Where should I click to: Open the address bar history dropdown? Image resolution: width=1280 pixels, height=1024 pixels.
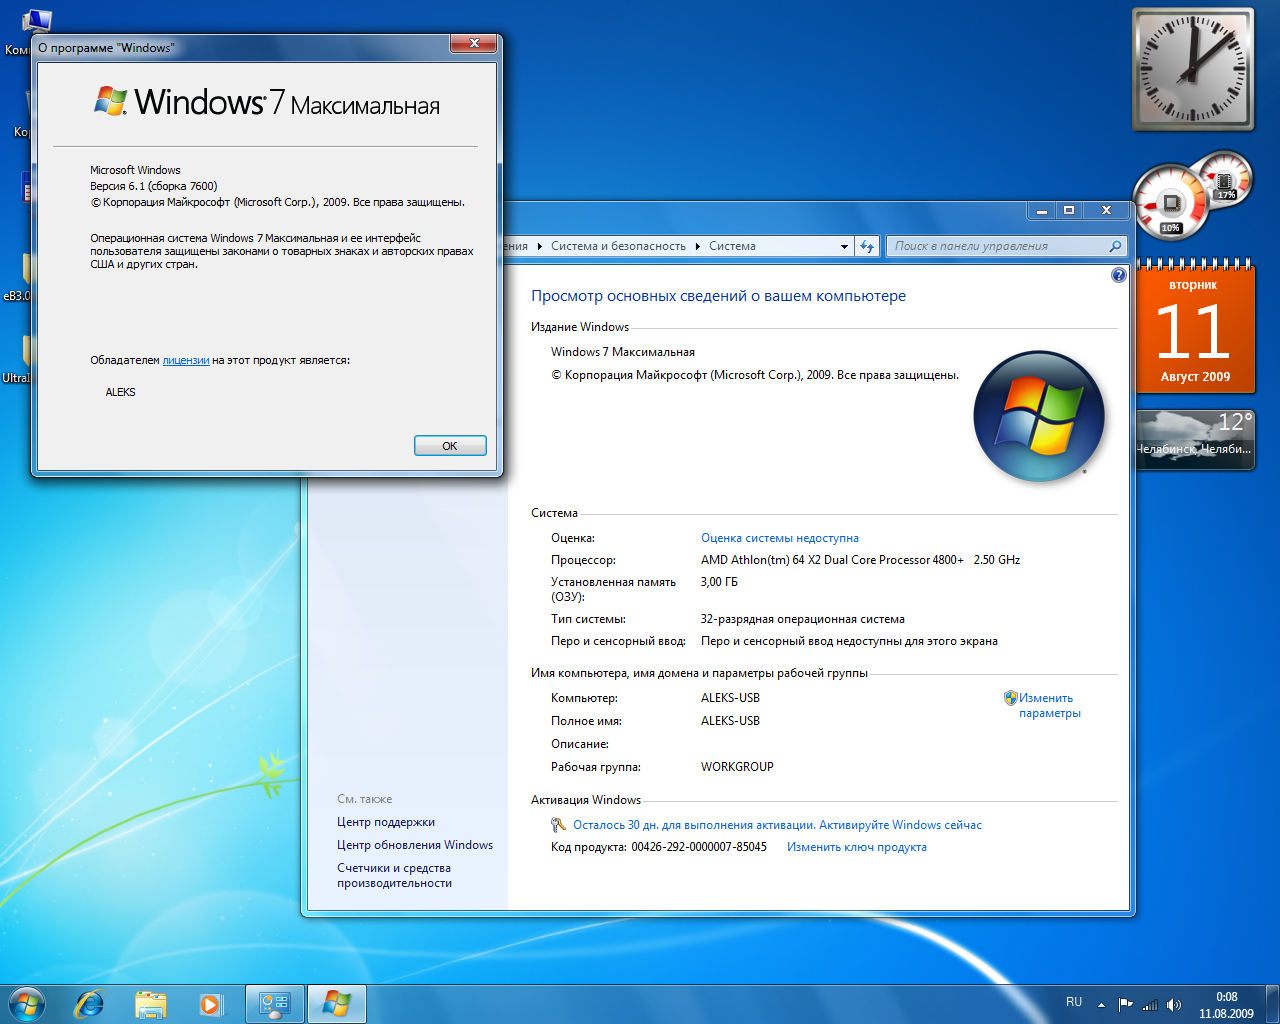pos(844,246)
